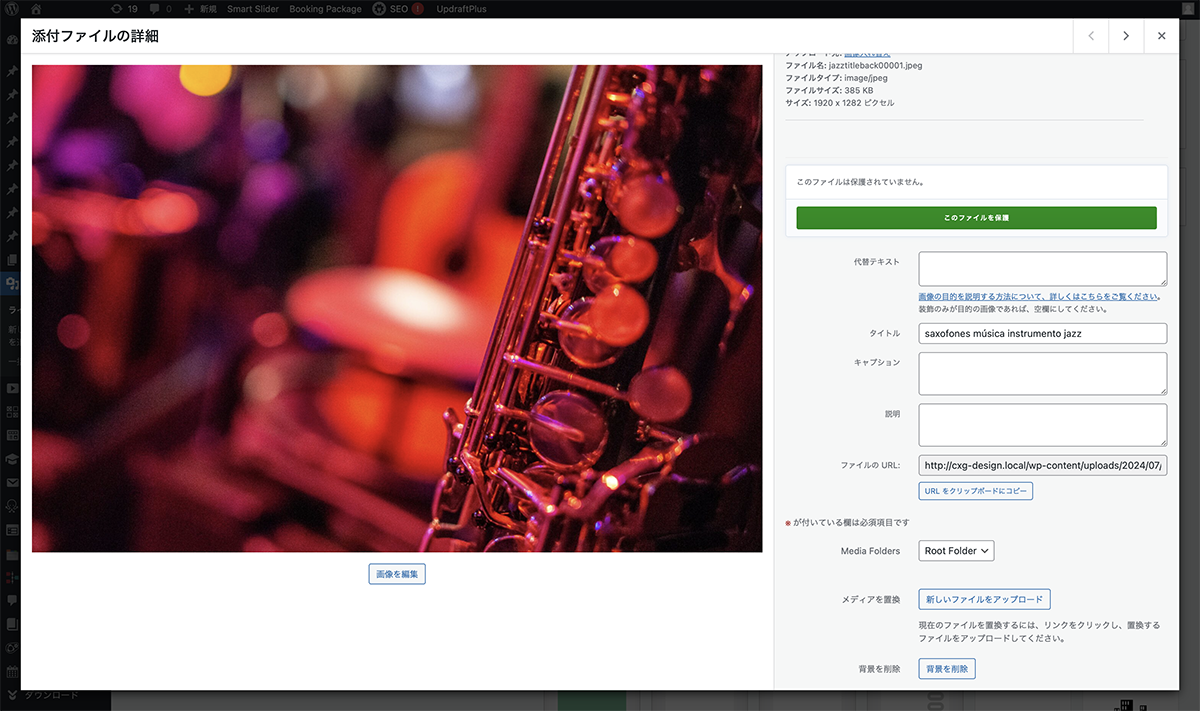
Task: Click the タイトル field with saxofones text
Action: [x=1042, y=333]
